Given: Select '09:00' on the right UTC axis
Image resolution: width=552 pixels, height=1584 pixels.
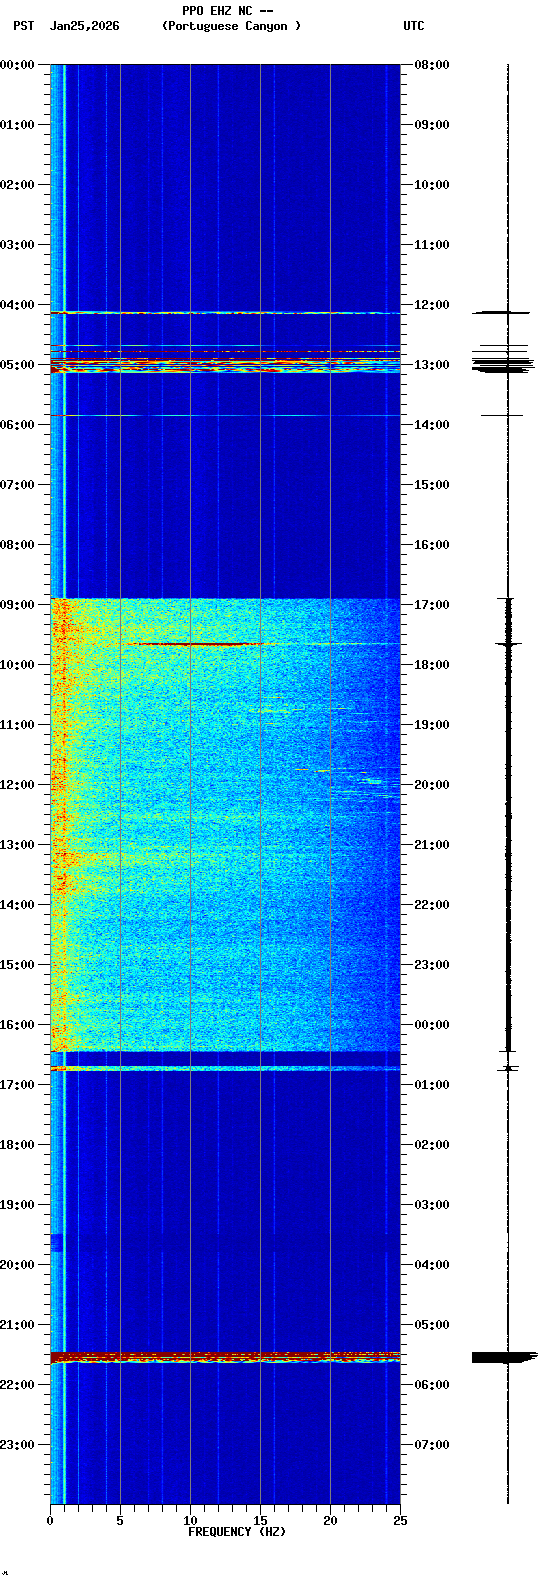Looking at the screenshot, I should [x=431, y=125].
